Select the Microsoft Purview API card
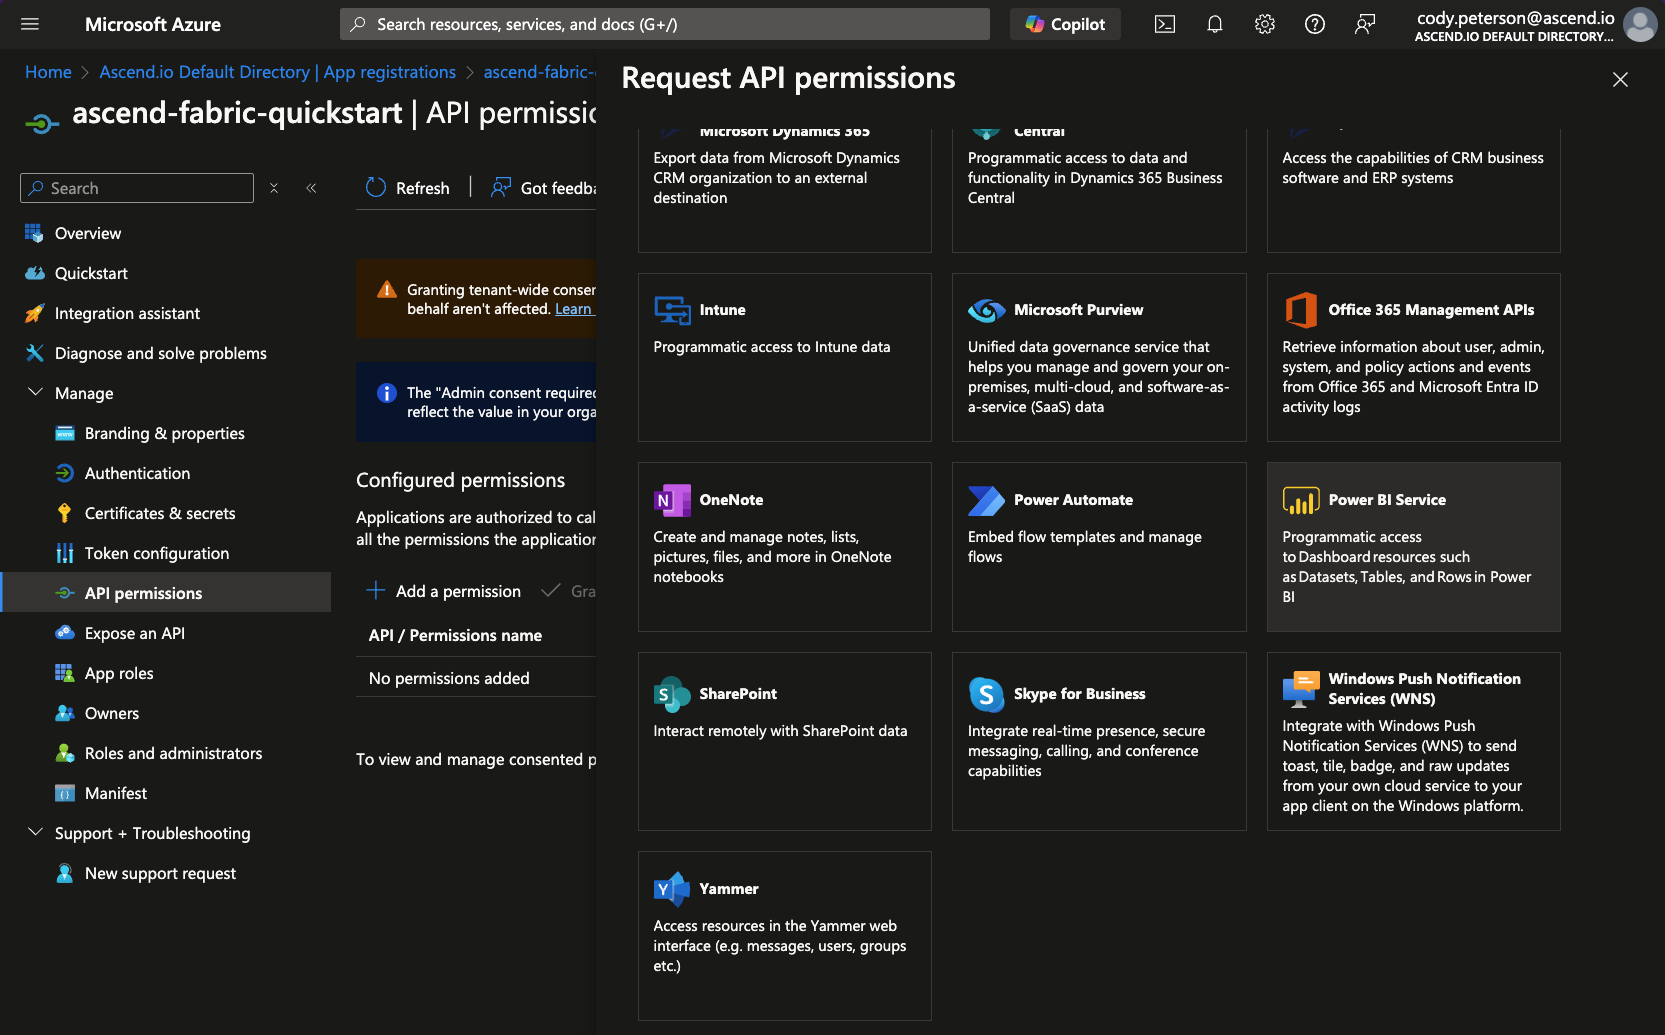This screenshot has width=1665, height=1035. [x=1099, y=357]
